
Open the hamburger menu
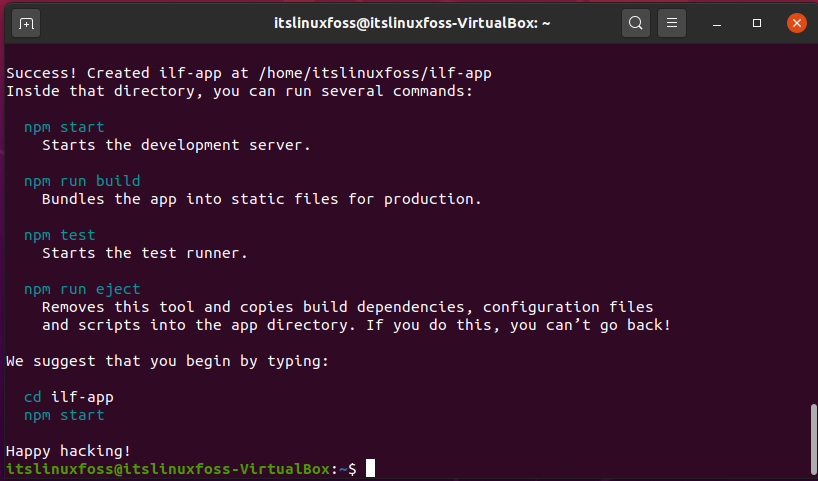(672, 23)
